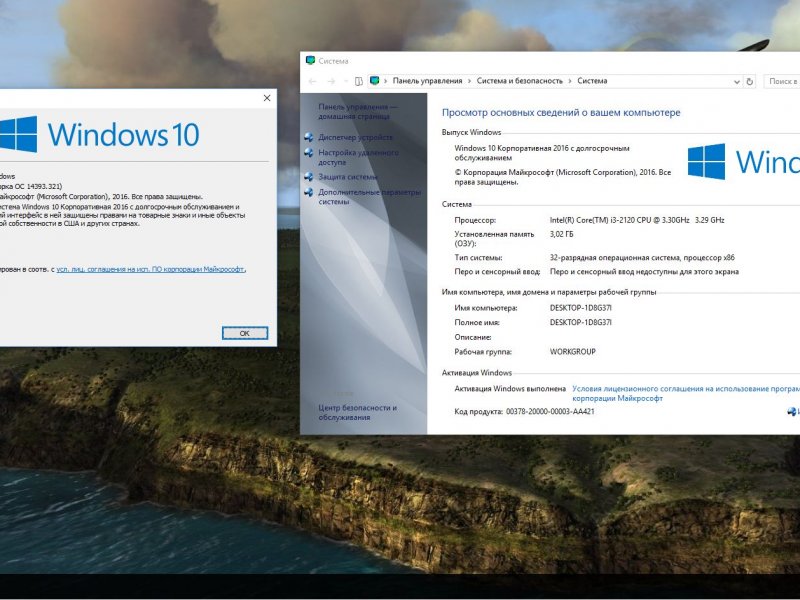Screen dimensions: 800x600
Task: Expand the chevron after Система и безопасность breadcrumb
Action: coord(570,81)
